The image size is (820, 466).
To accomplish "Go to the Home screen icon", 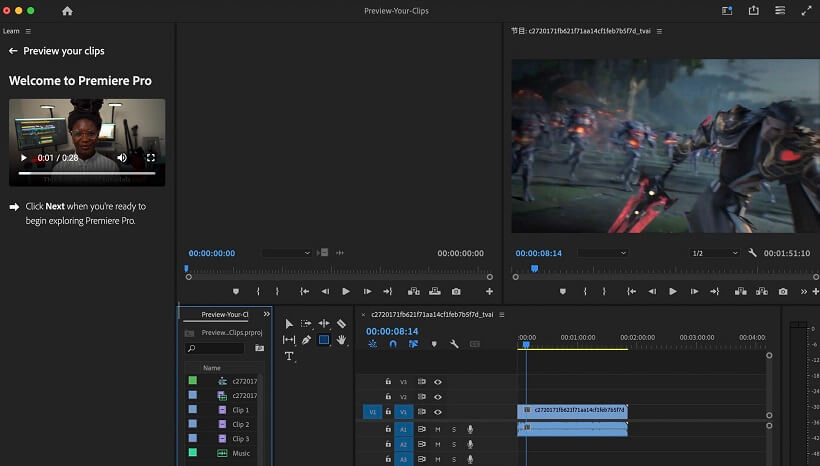I will pos(67,11).
